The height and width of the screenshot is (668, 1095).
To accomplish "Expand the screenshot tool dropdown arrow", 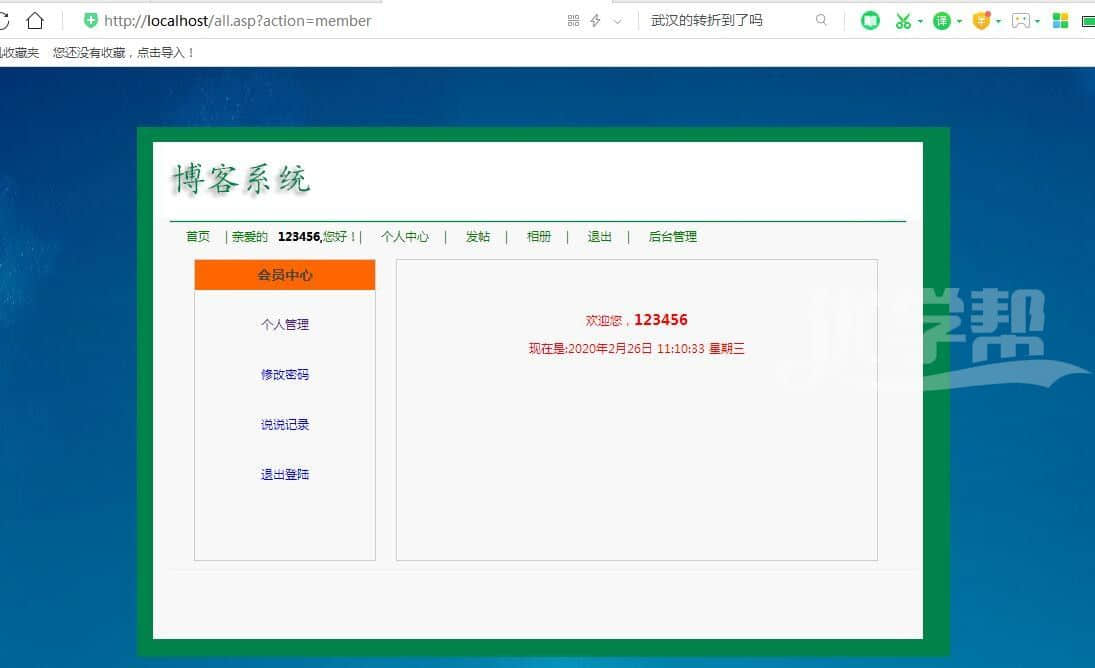I will tap(920, 21).
